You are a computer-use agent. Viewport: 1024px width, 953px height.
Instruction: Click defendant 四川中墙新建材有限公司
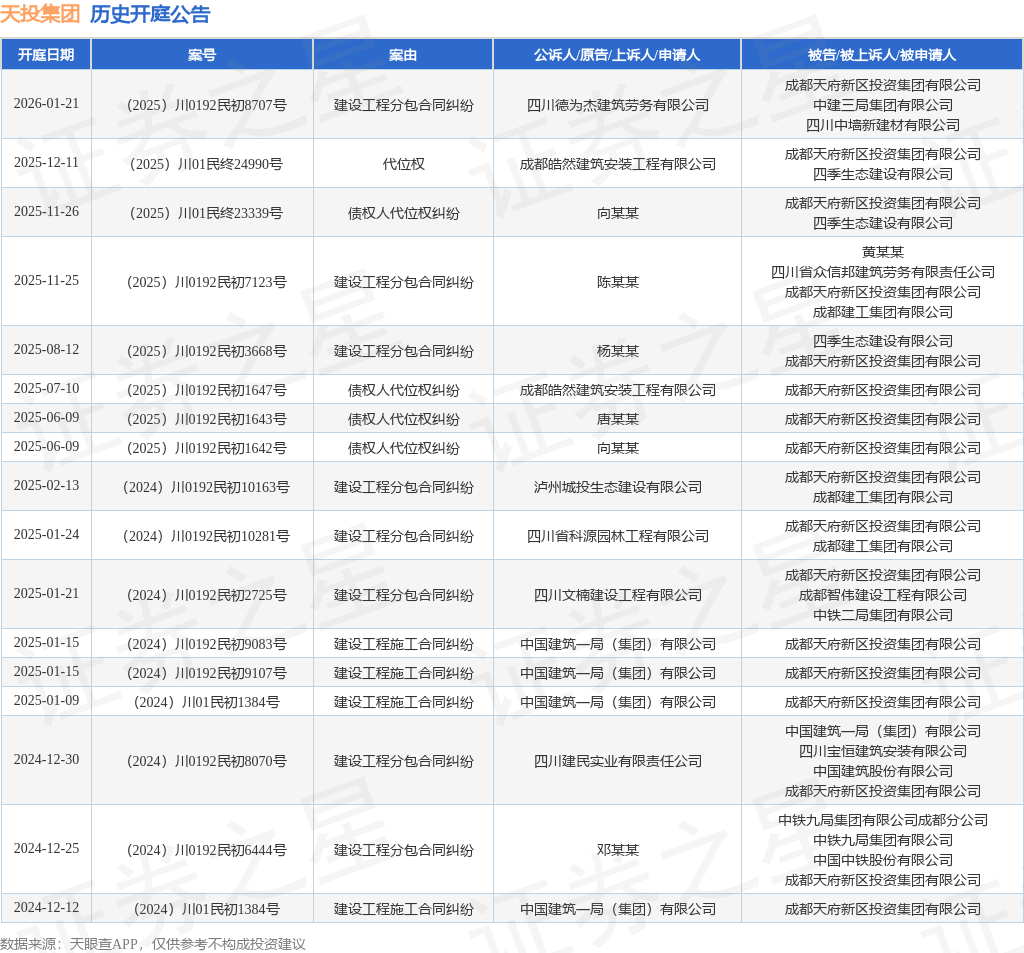pos(883,125)
